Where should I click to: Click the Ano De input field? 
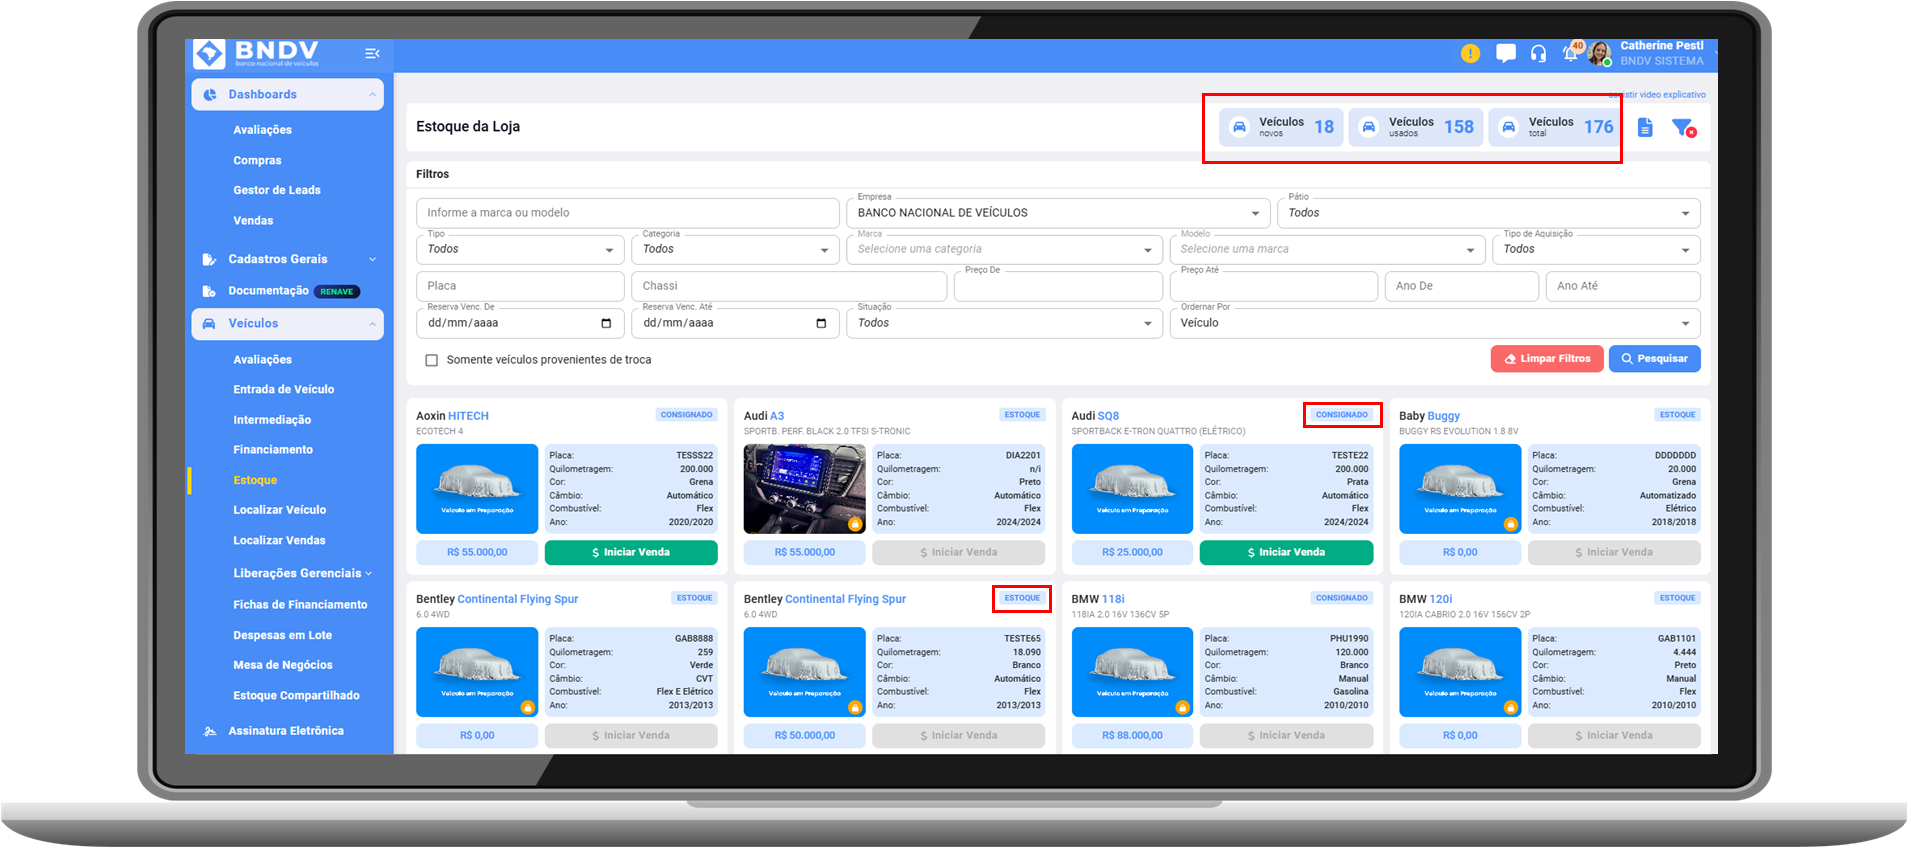coord(1462,286)
